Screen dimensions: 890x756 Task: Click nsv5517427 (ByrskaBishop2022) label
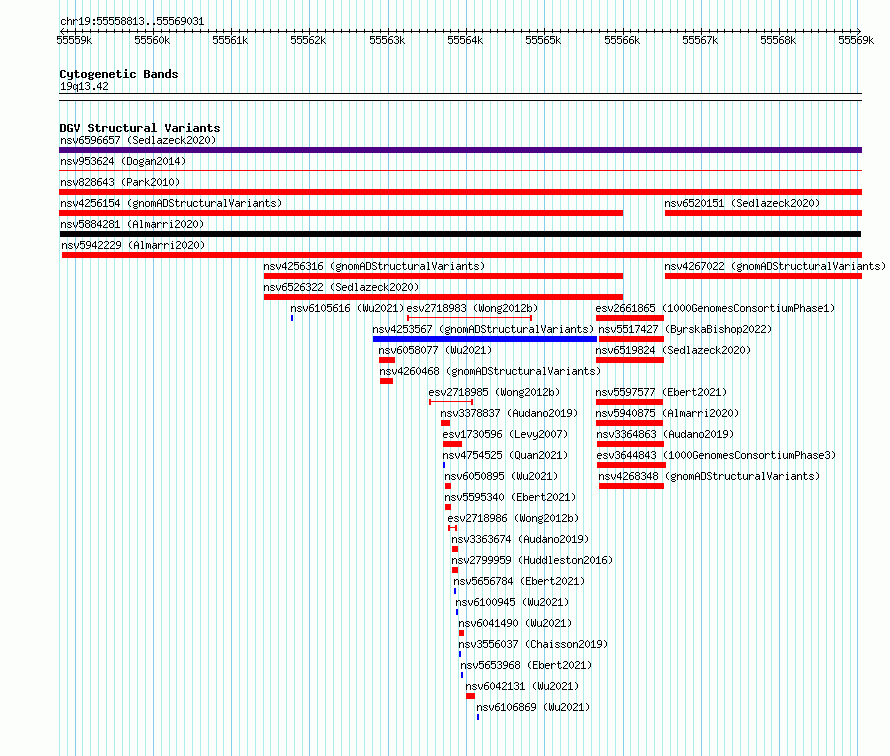tap(685, 329)
